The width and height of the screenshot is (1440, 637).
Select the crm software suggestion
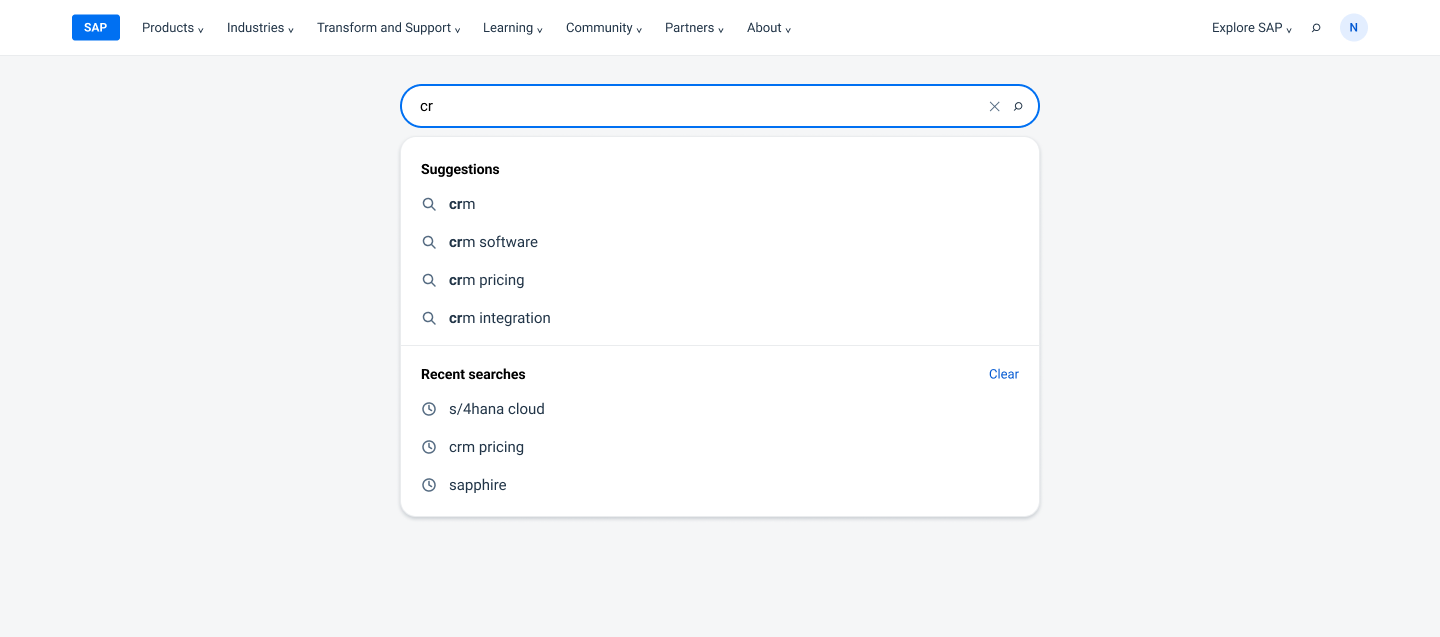720,242
